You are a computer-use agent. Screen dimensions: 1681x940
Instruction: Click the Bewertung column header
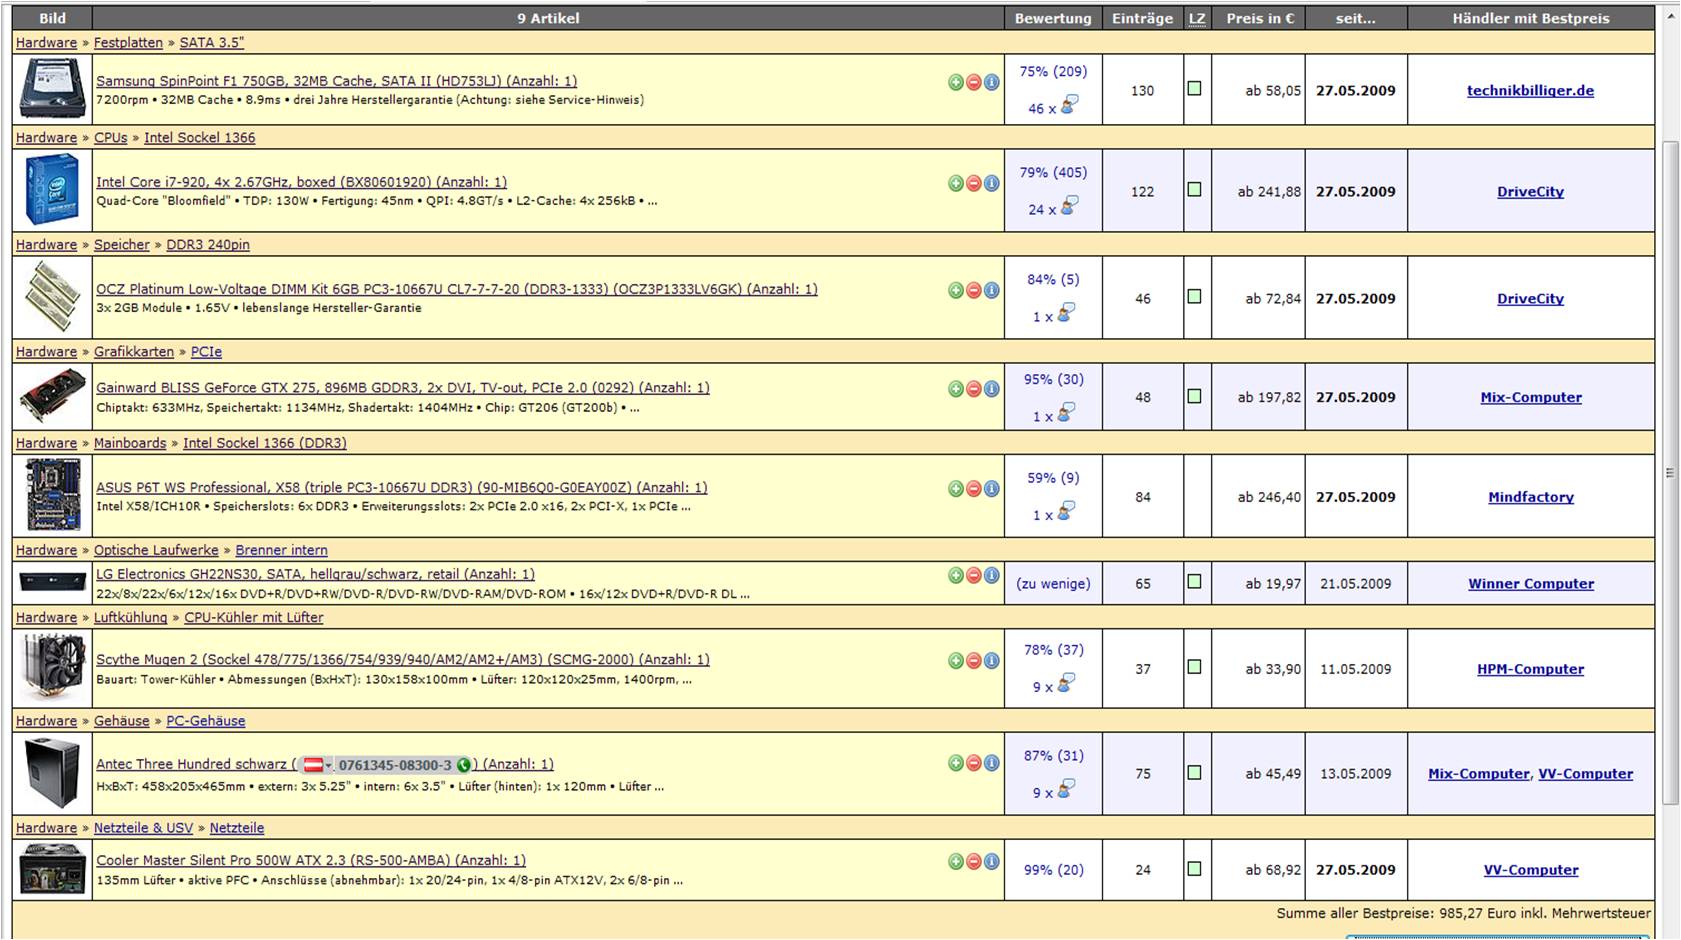pyautogui.click(x=1053, y=18)
